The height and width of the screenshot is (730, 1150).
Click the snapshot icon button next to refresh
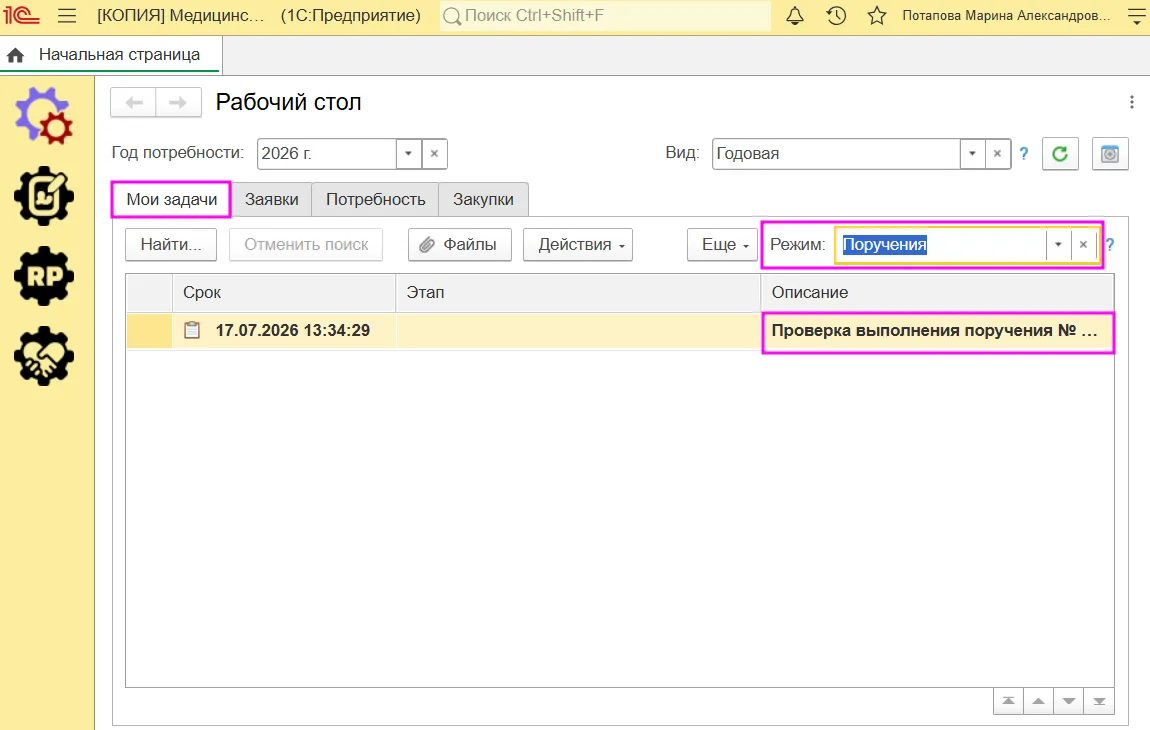coord(1110,154)
